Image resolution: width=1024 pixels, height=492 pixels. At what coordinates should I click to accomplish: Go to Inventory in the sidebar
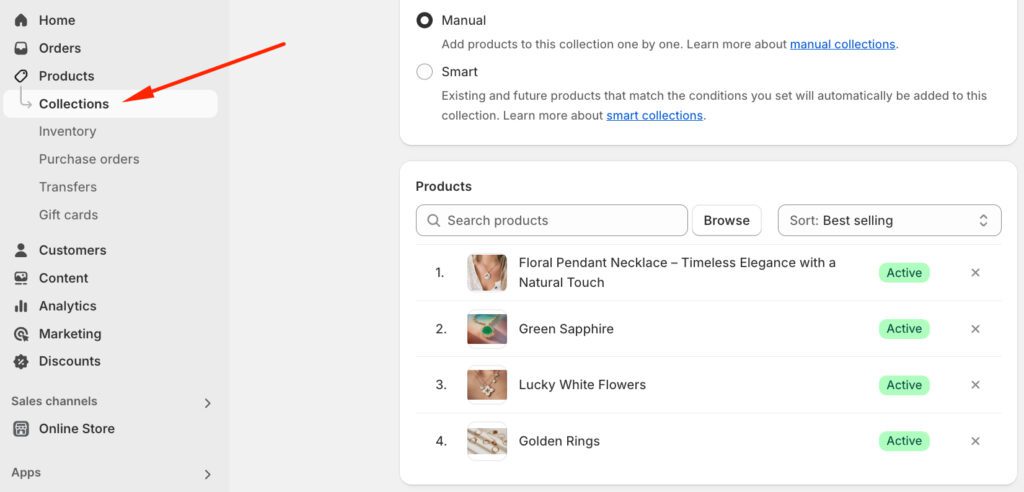point(68,131)
